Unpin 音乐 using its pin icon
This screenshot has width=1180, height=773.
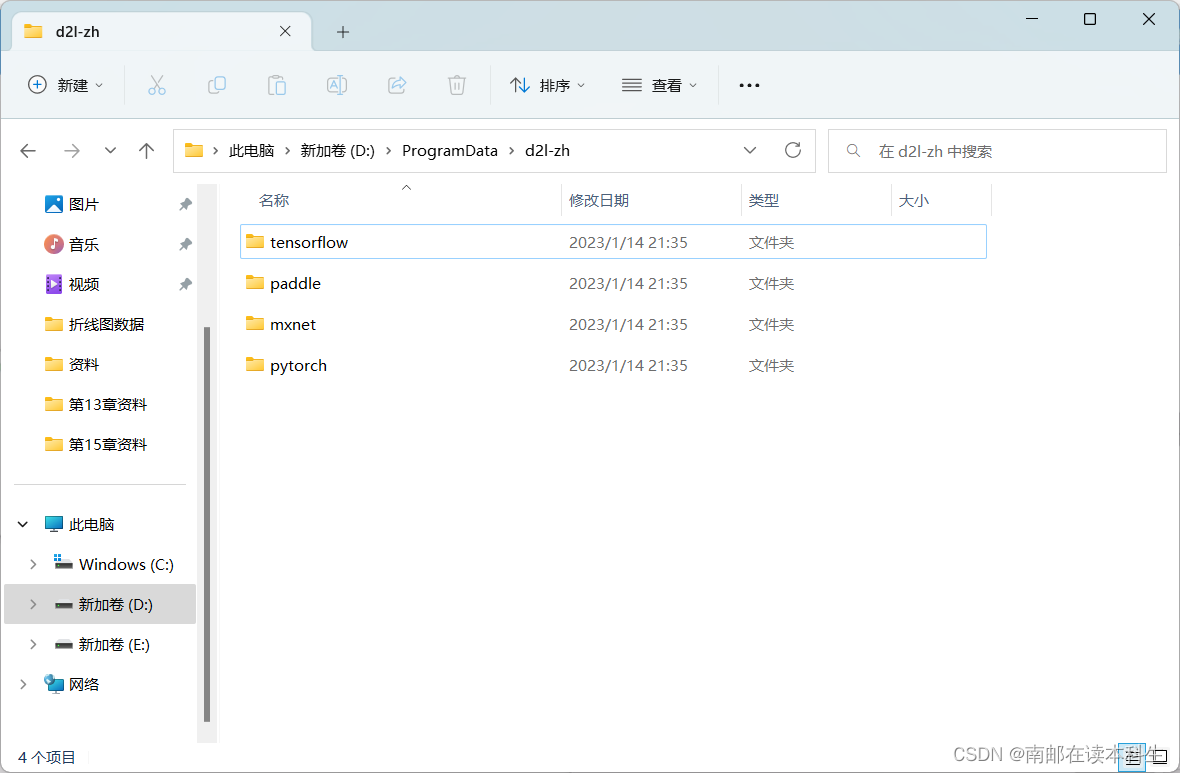185,244
